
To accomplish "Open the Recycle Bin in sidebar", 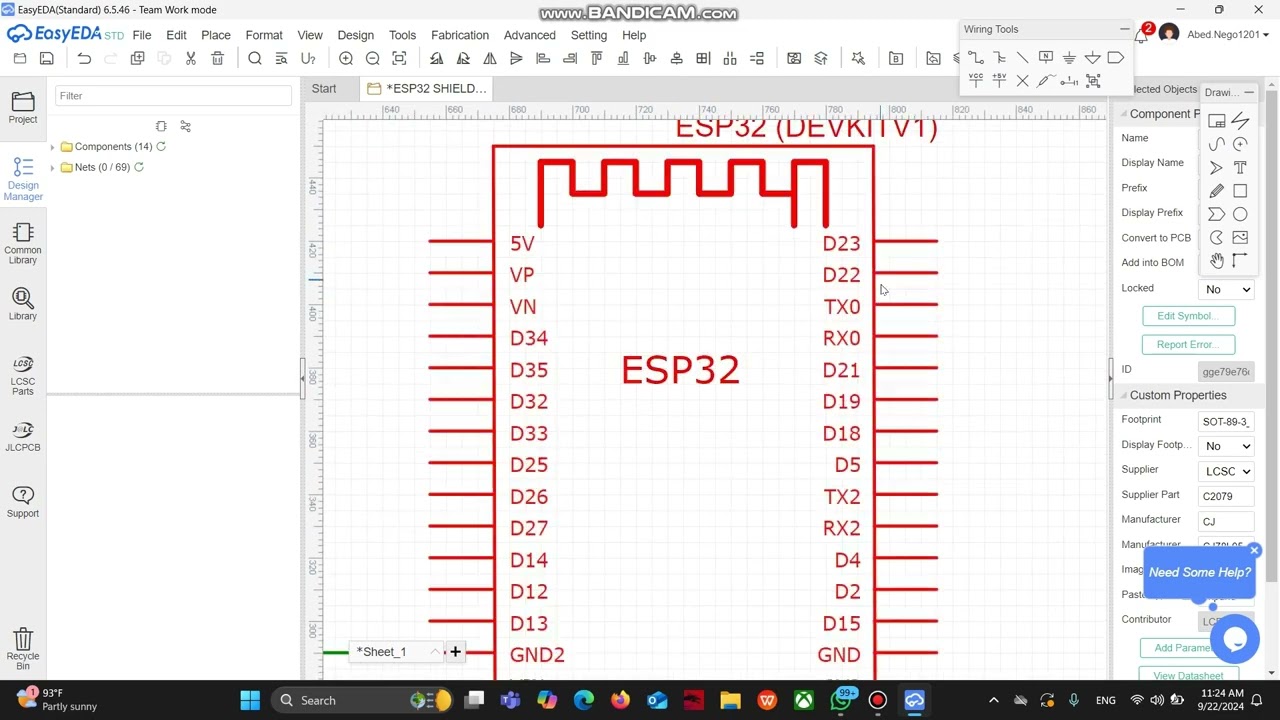I will point(23,648).
